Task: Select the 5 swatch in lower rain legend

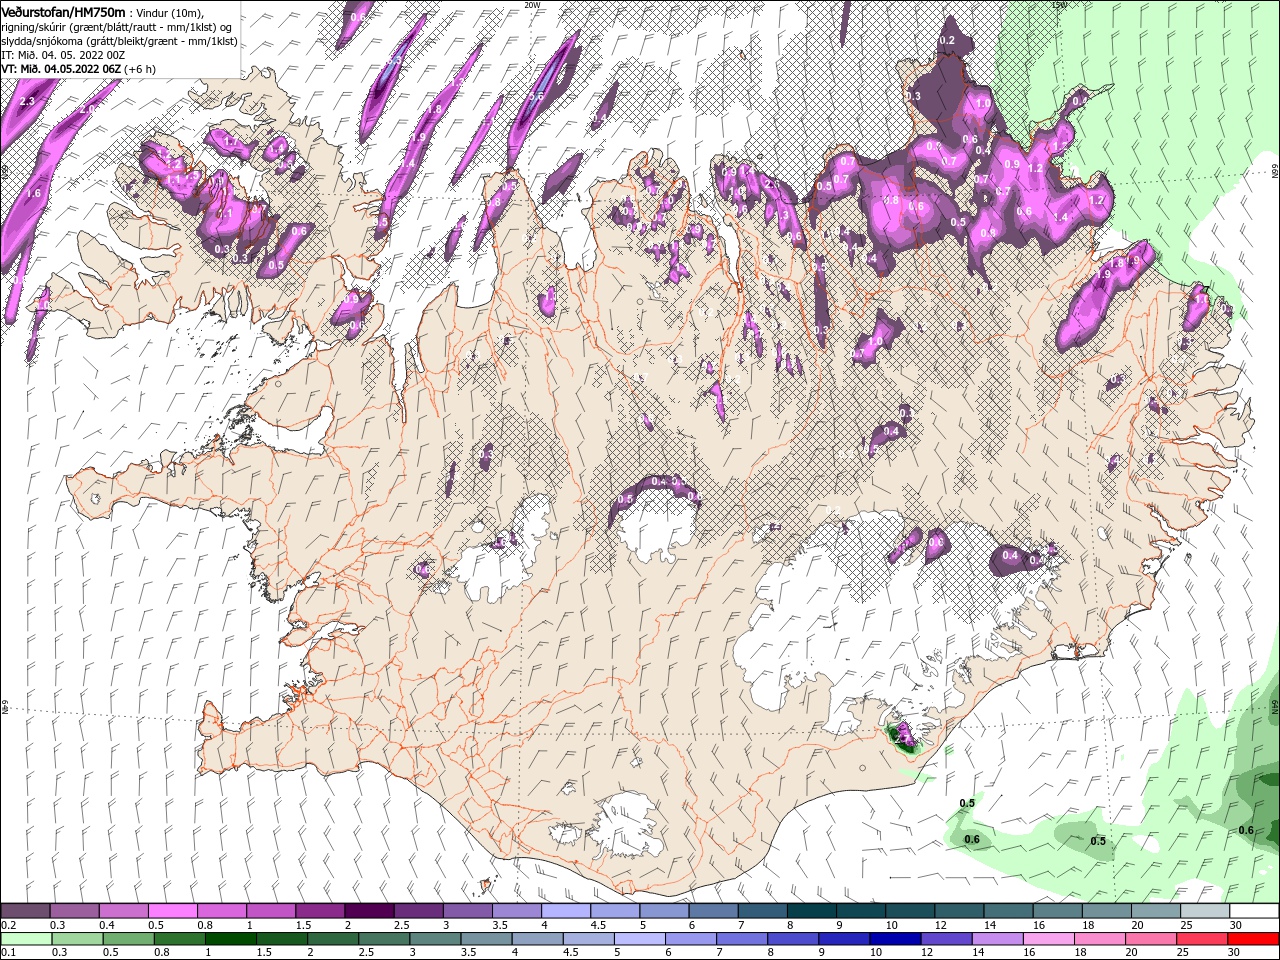Action: coord(640,939)
